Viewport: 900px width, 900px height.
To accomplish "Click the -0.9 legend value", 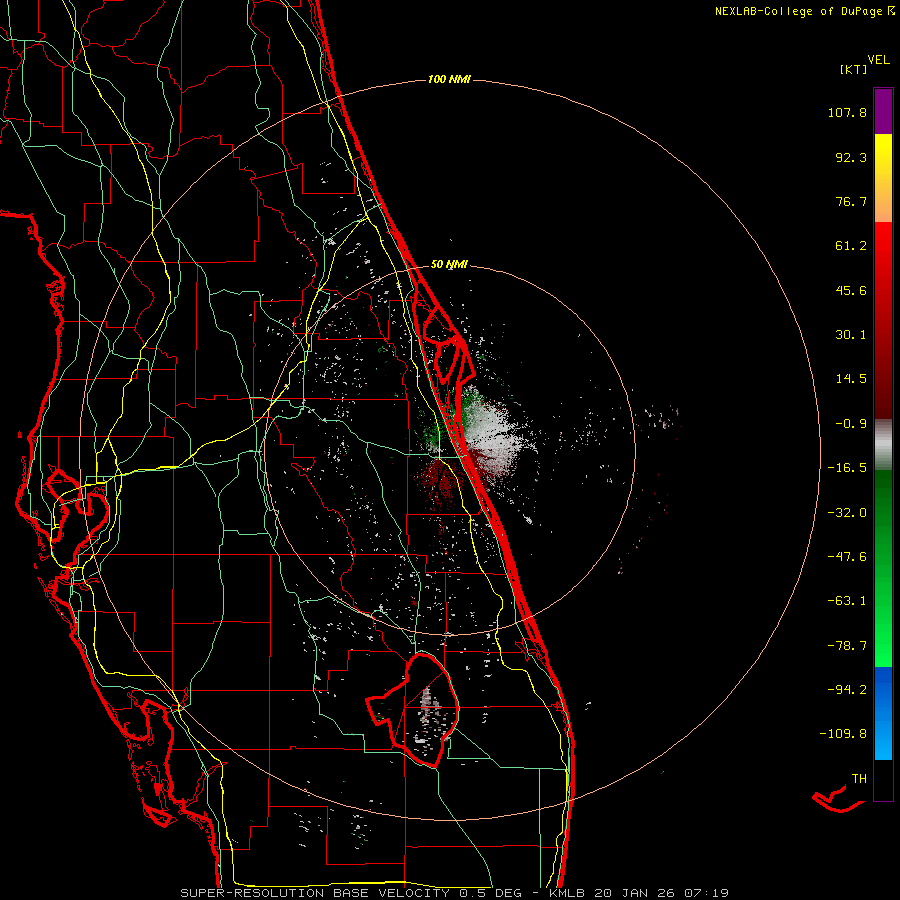I will (851, 424).
